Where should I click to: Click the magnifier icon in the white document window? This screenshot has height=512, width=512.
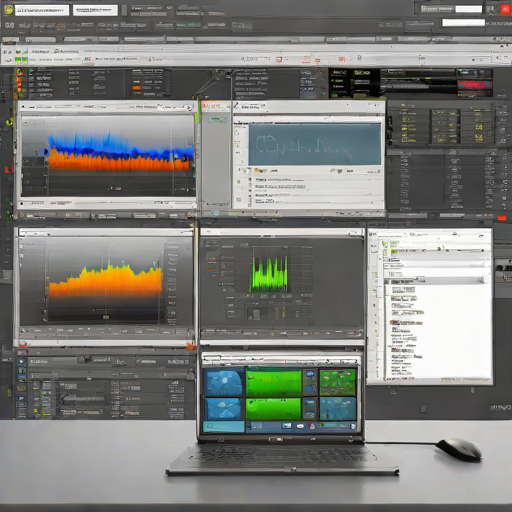[x=480, y=280]
